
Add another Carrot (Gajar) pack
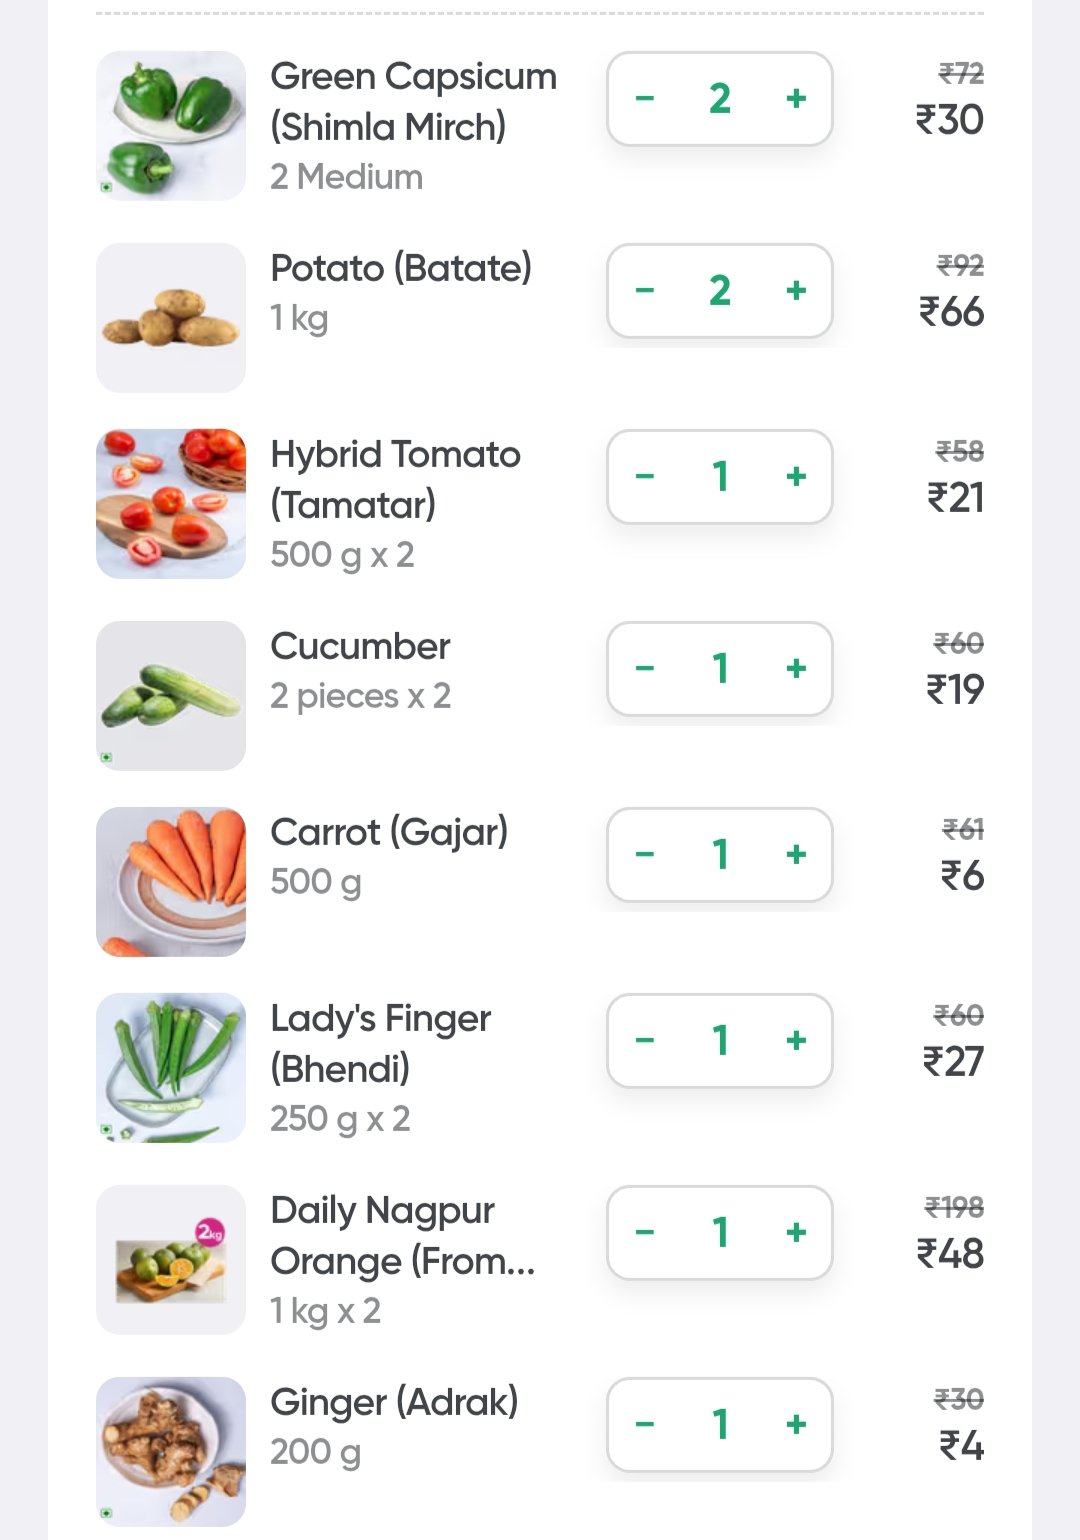point(796,855)
